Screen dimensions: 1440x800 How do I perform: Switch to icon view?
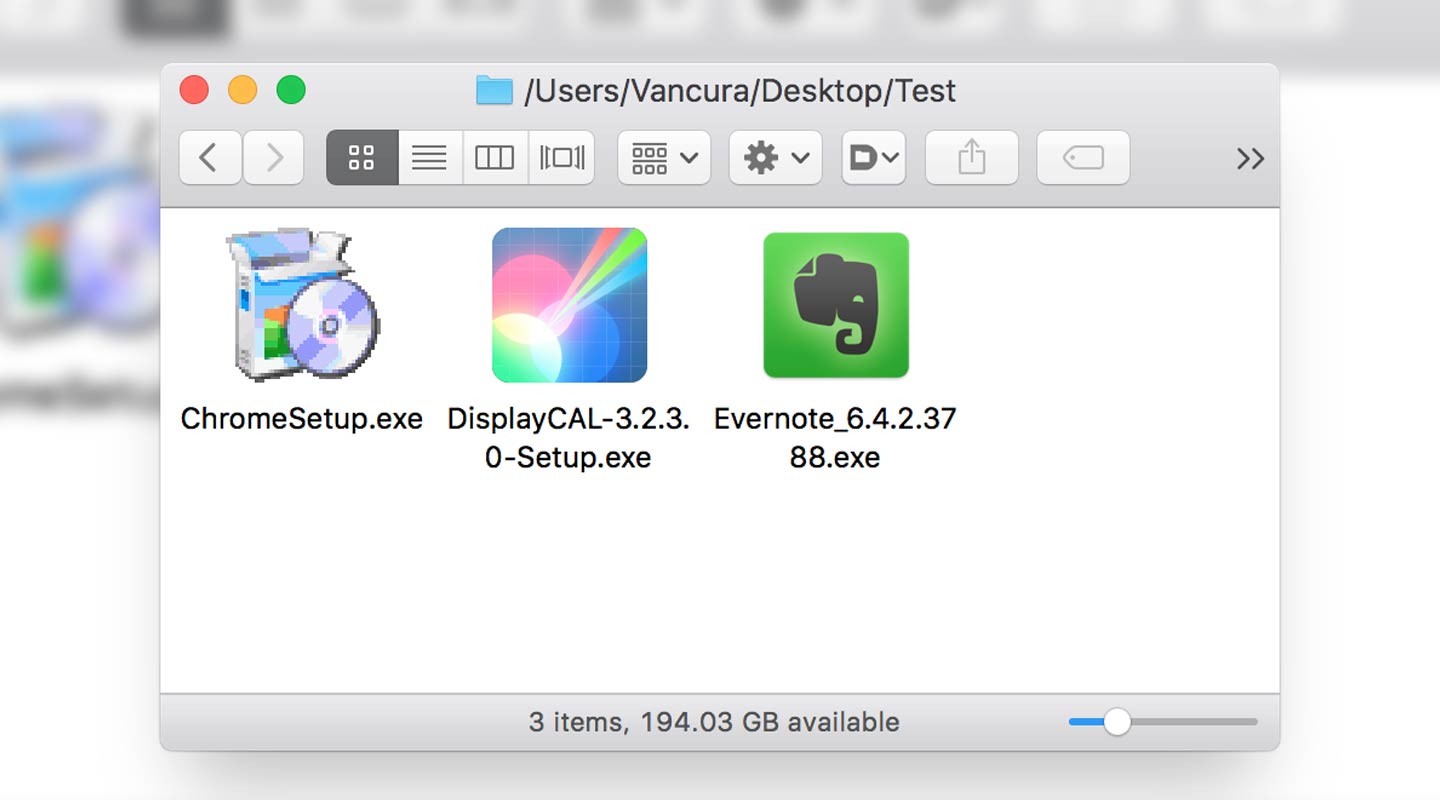(362, 158)
